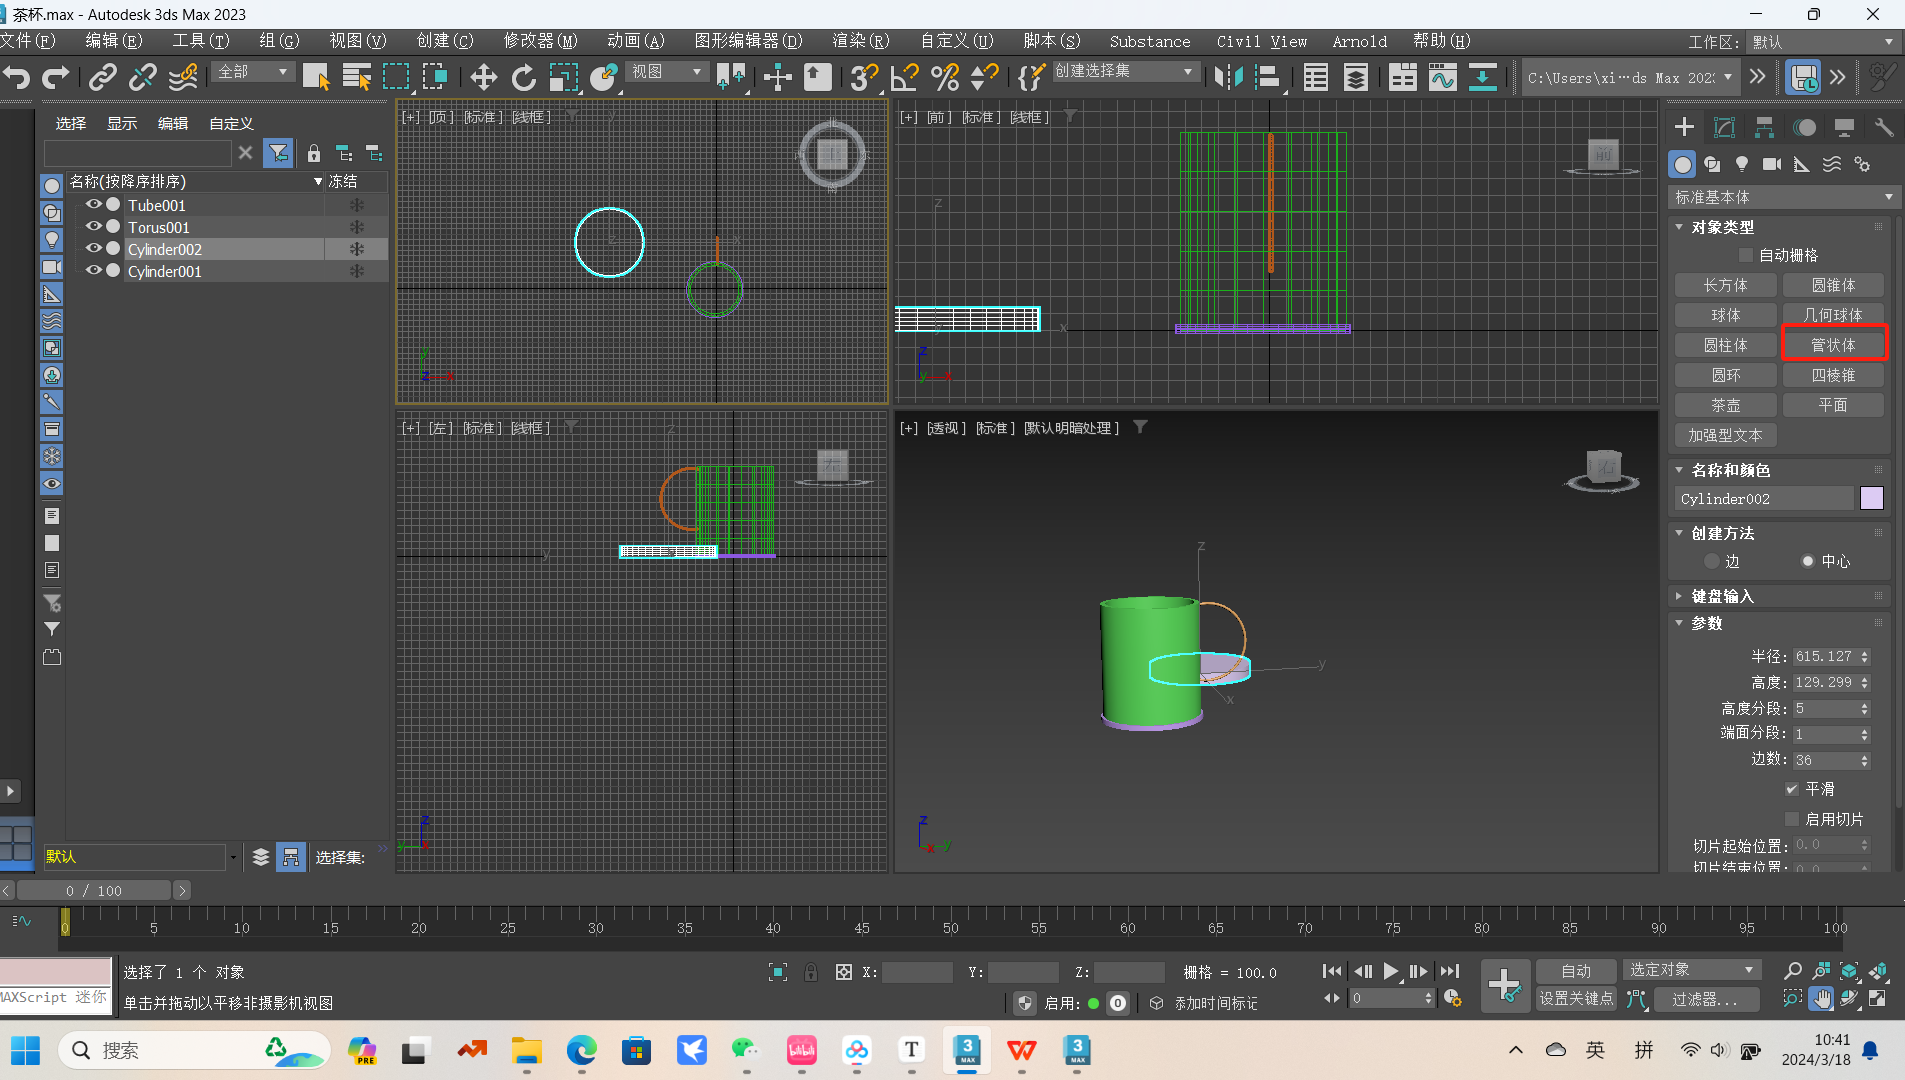Toggle the Angle Snap tool
This screenshot has width=1905, height=1080.
(904, 77)
